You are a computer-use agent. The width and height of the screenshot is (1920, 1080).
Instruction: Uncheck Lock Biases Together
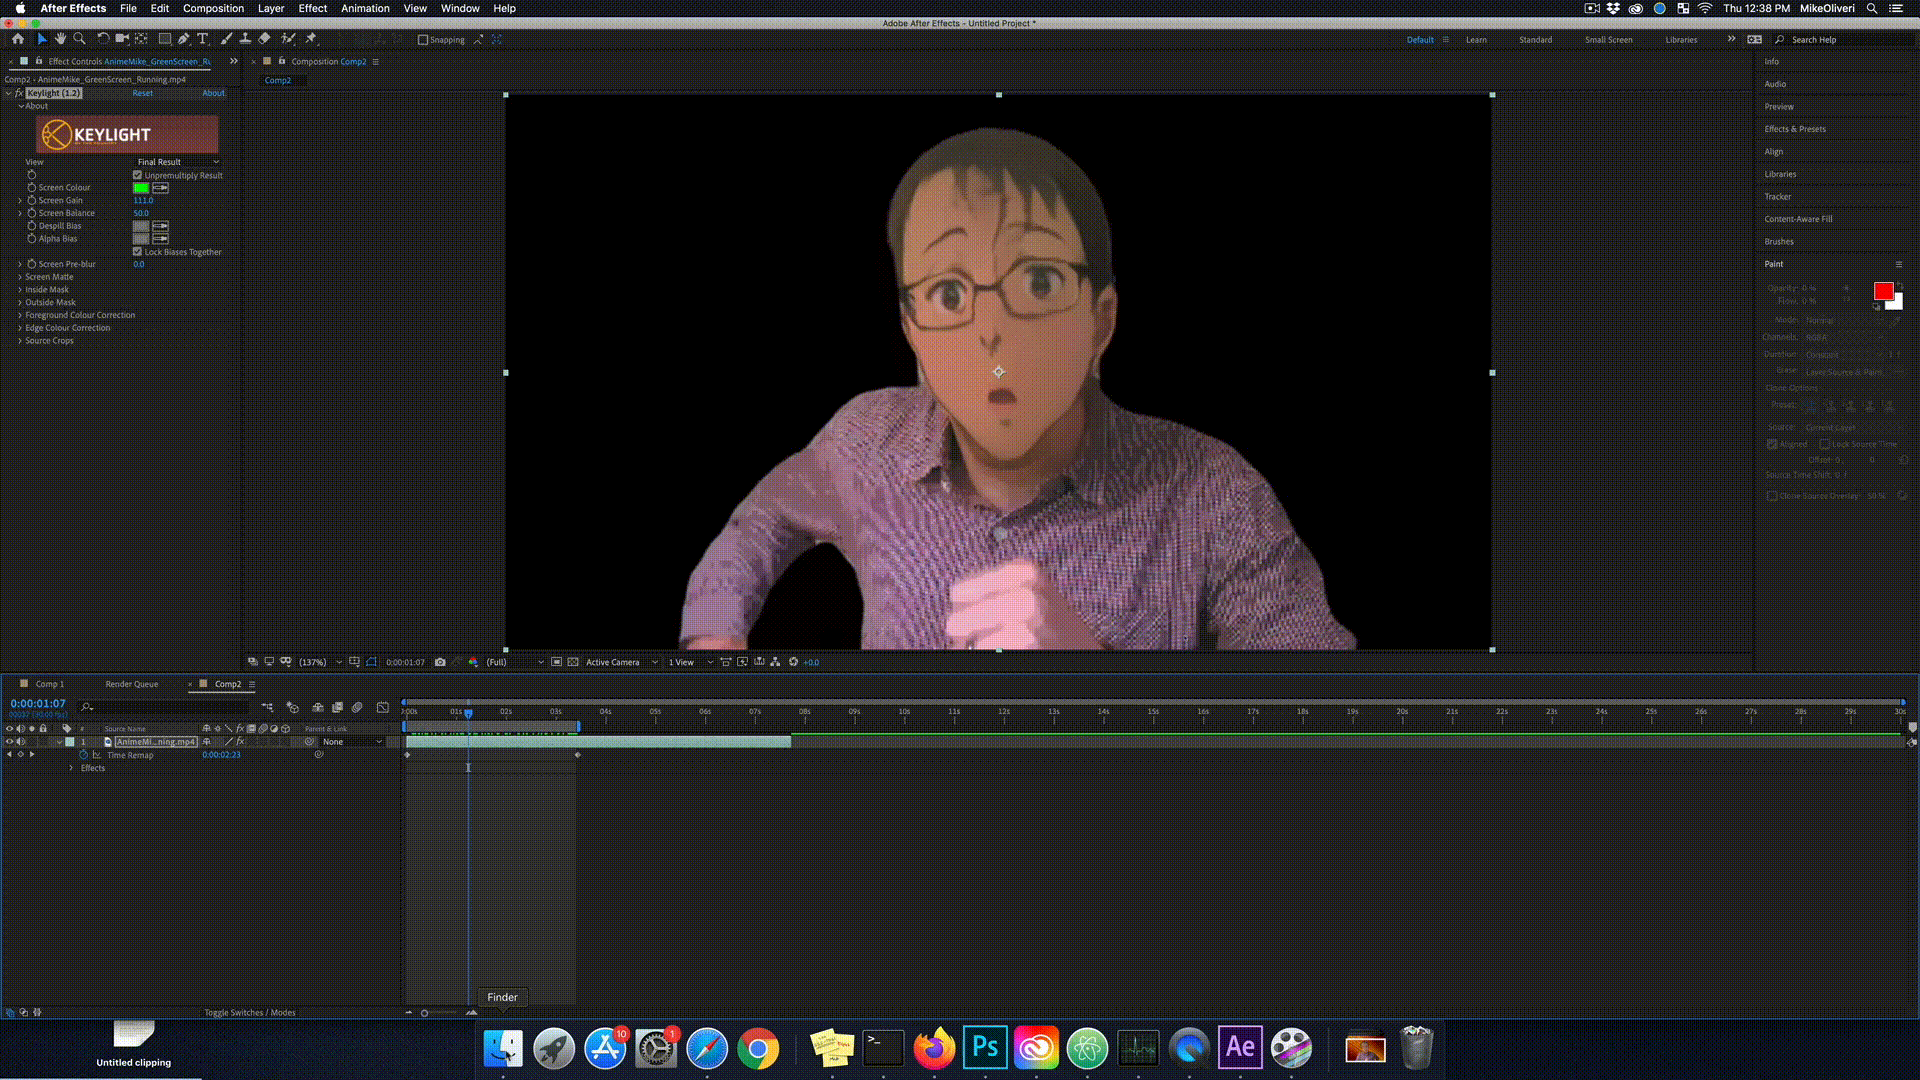(138, 252)
